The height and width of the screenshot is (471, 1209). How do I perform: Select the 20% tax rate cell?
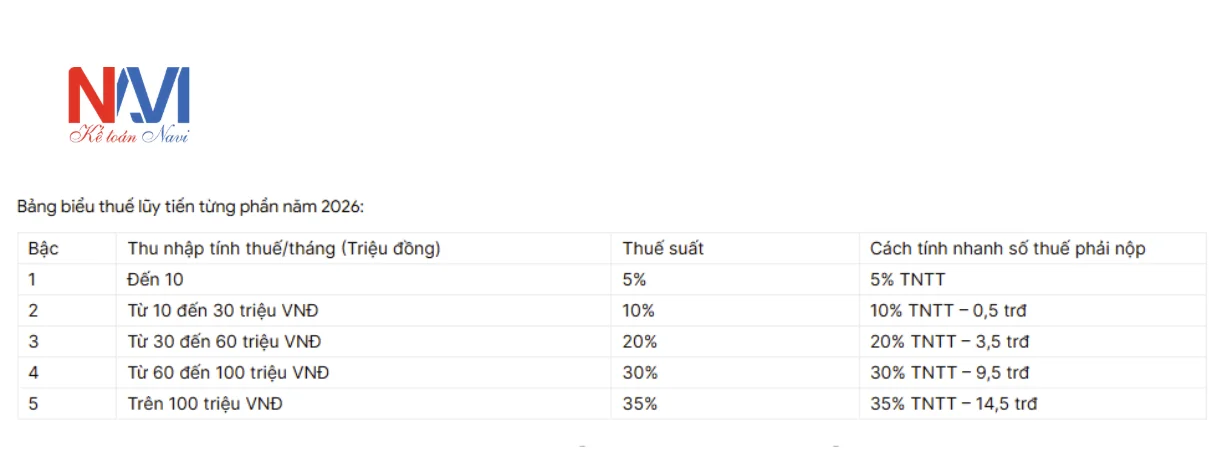[639, 342]
